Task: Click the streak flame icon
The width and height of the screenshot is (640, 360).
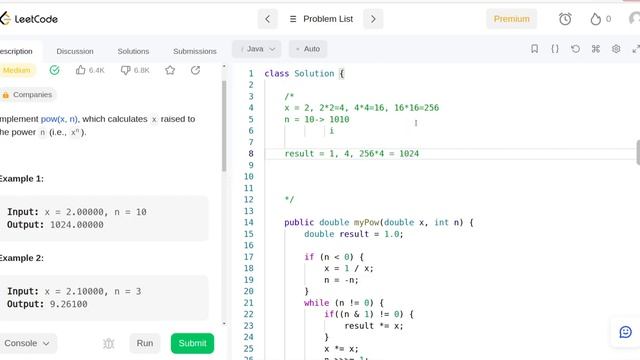Action: pyautogui.click(x=596, y=19)
